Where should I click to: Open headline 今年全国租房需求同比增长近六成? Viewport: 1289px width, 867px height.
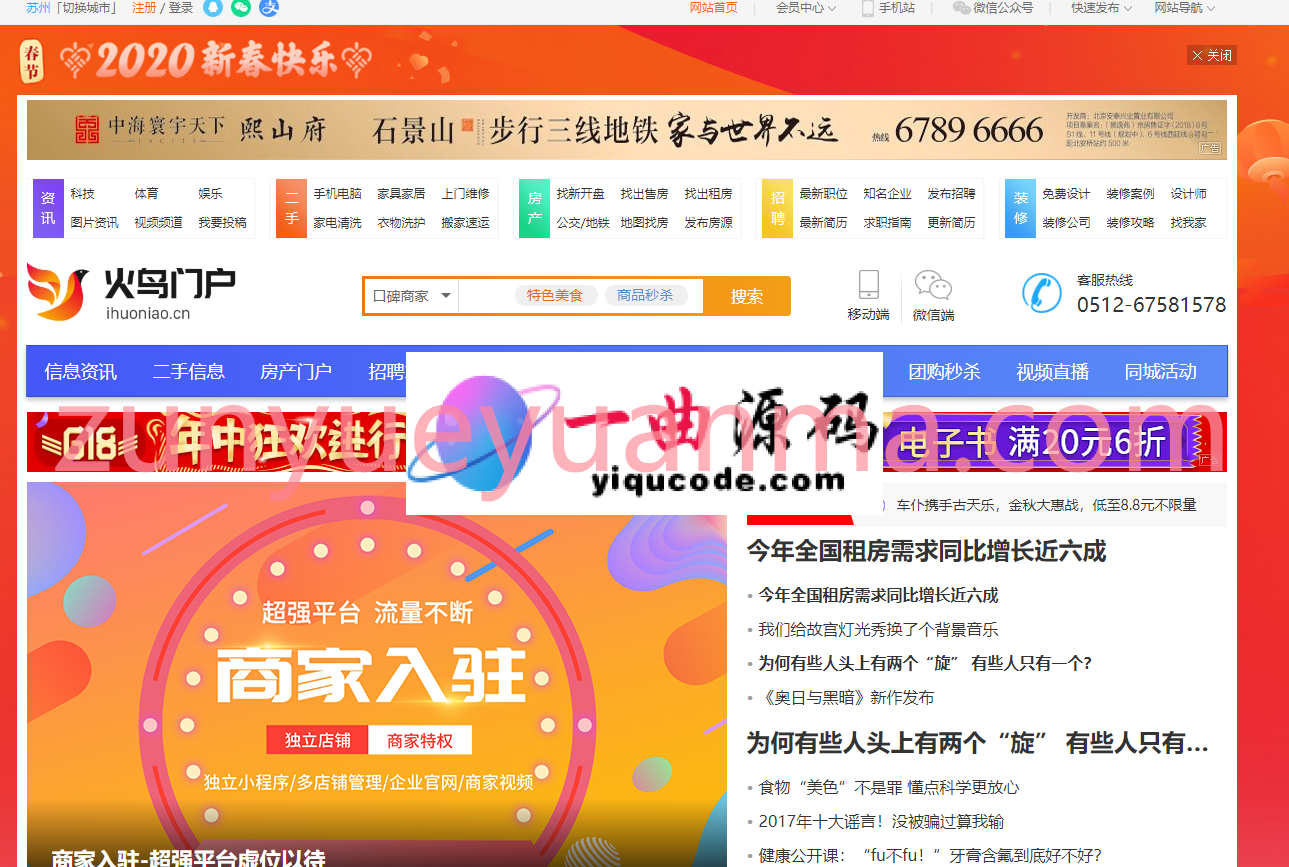(927, 552)
